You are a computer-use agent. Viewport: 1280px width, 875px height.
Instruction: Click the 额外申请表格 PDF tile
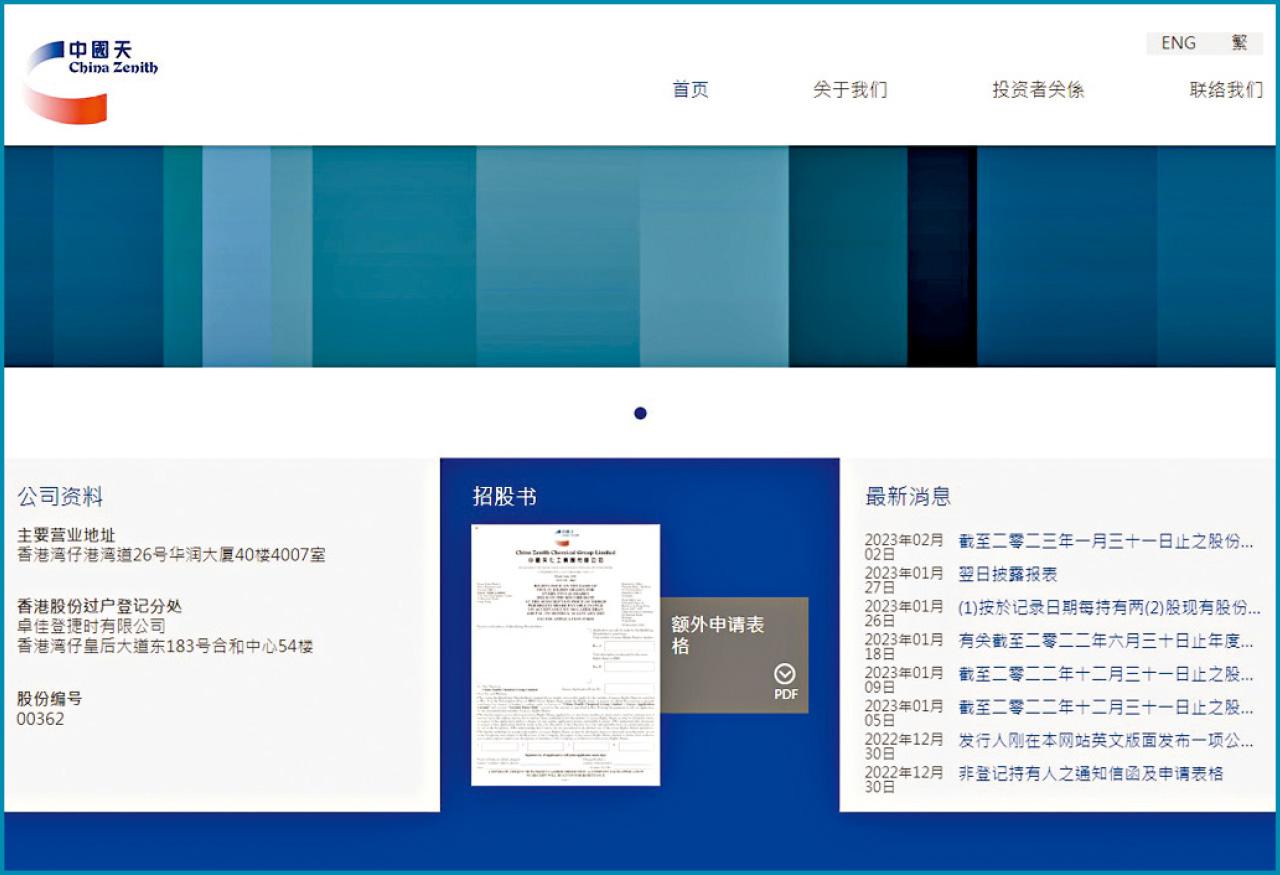pos(733,655)
